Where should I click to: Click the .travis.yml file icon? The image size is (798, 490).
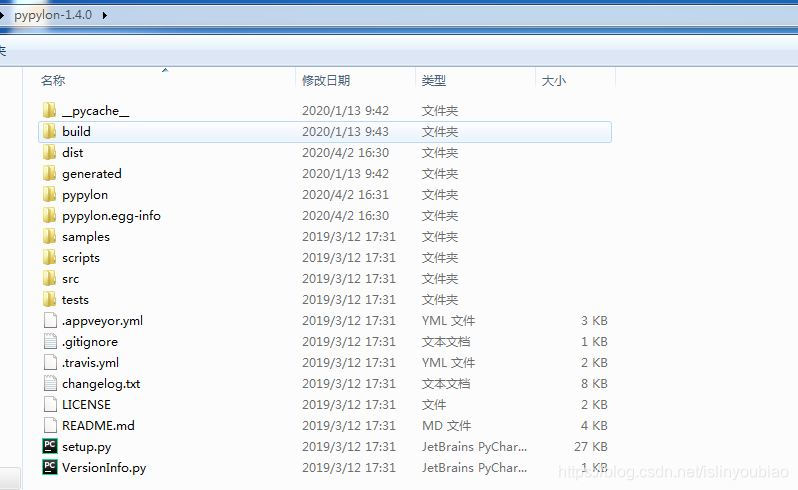[50, 362]
